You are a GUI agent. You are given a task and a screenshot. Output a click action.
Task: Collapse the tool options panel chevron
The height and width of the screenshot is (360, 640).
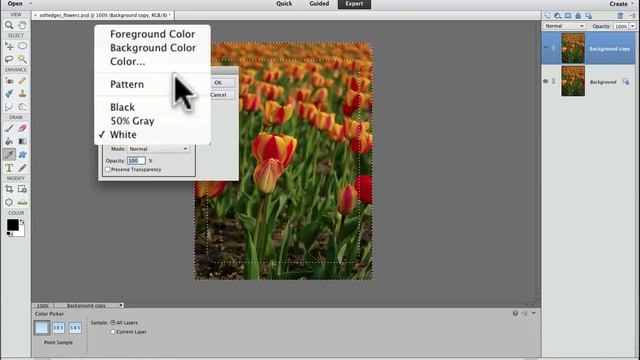534,313
